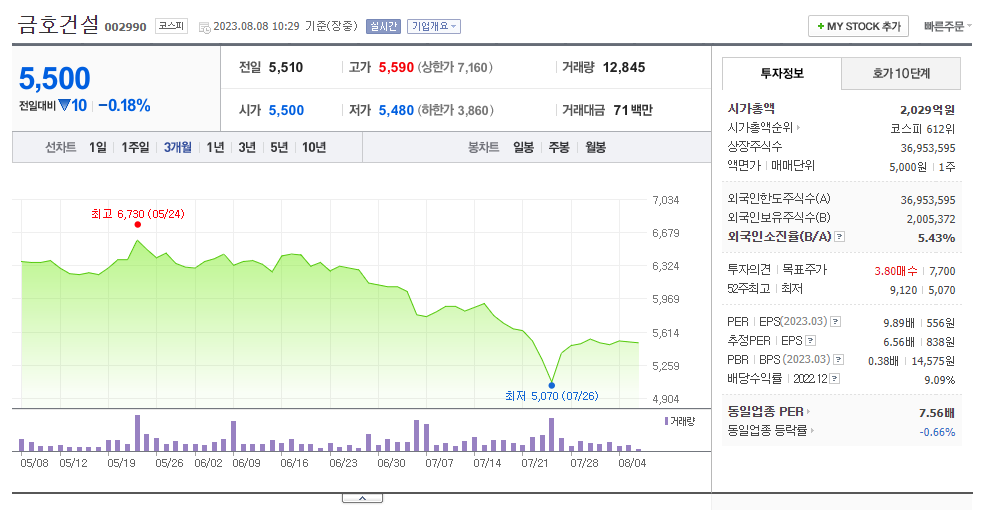Click the 코스피 612위 rank value
The image size is (983, 510).
click(923, 128)
